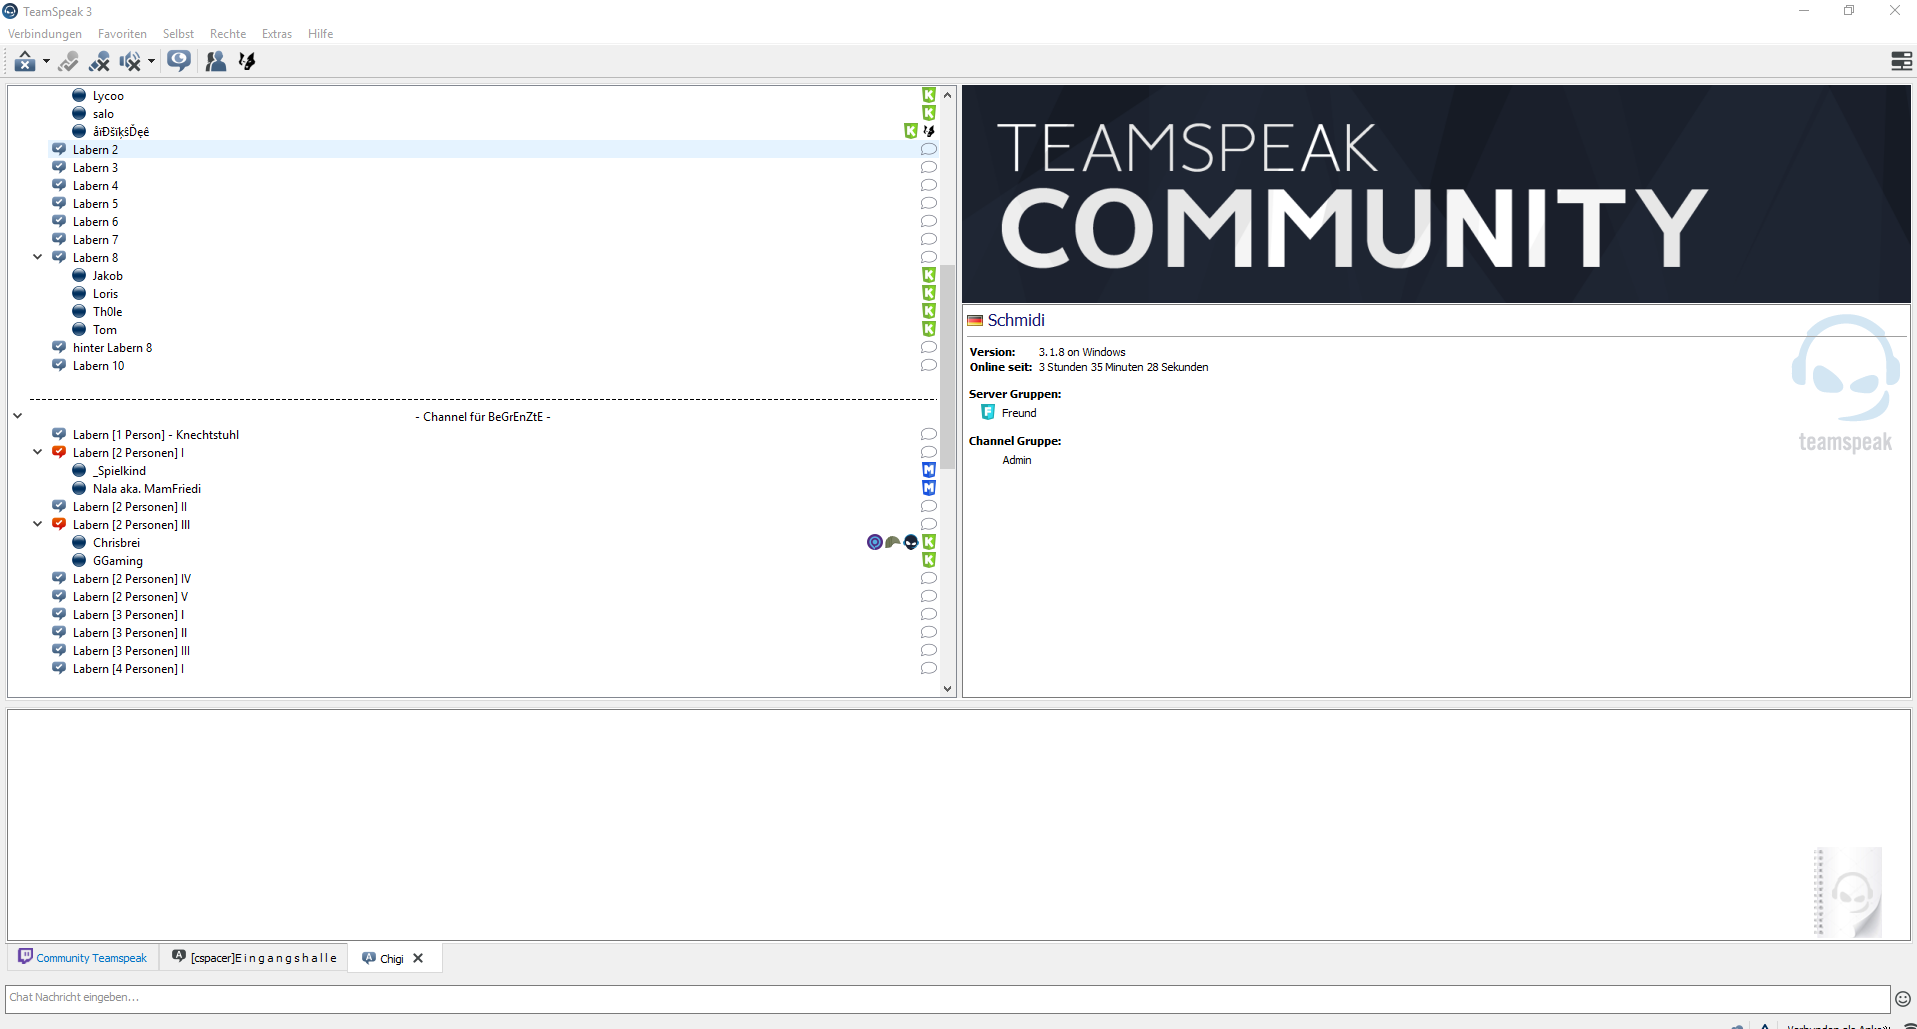This screenshot has width=1917, height=1029.
Task: Click the chat bubble icon on Labern 2 row
Action: 928,150
